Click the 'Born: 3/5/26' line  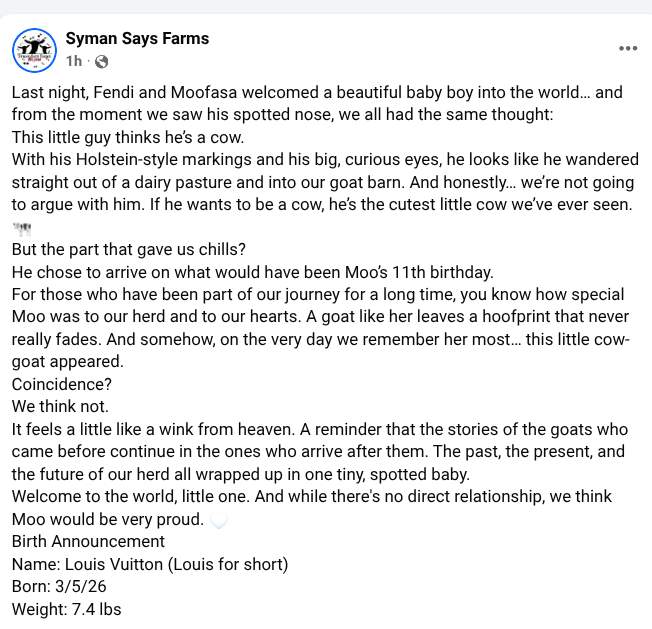pos(59,587)
